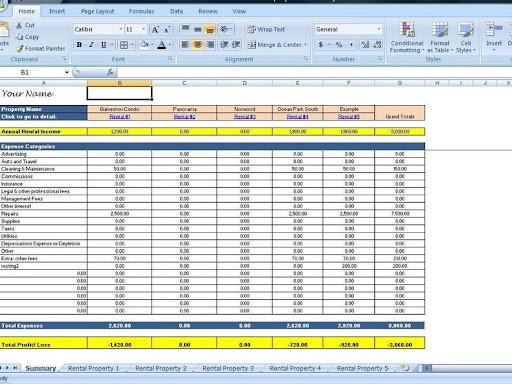Click Merge & Center button
Image resolution: width=512 pixels, height=384 pixels.
click(x=274, y=45)
